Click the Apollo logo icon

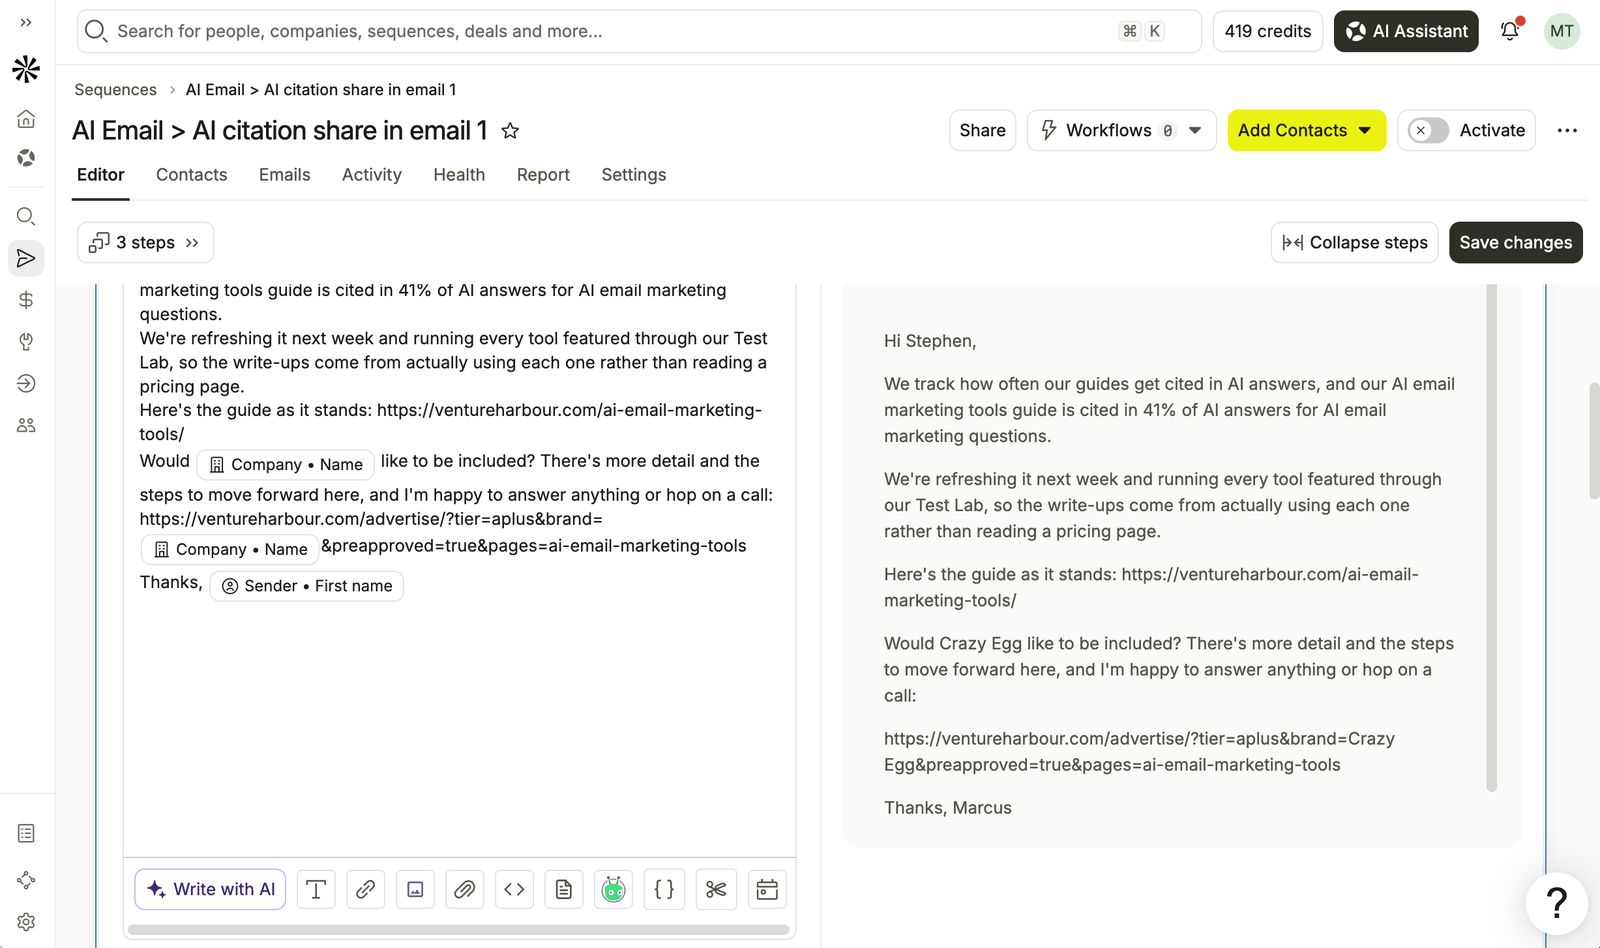point(26,69)
